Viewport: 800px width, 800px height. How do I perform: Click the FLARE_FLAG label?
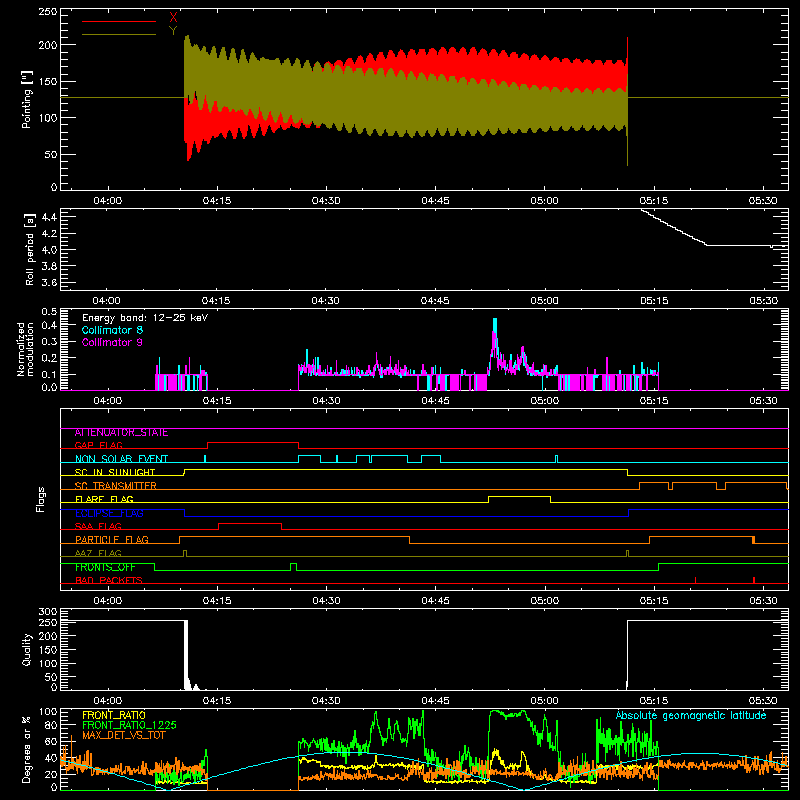(x=104, y=499)
